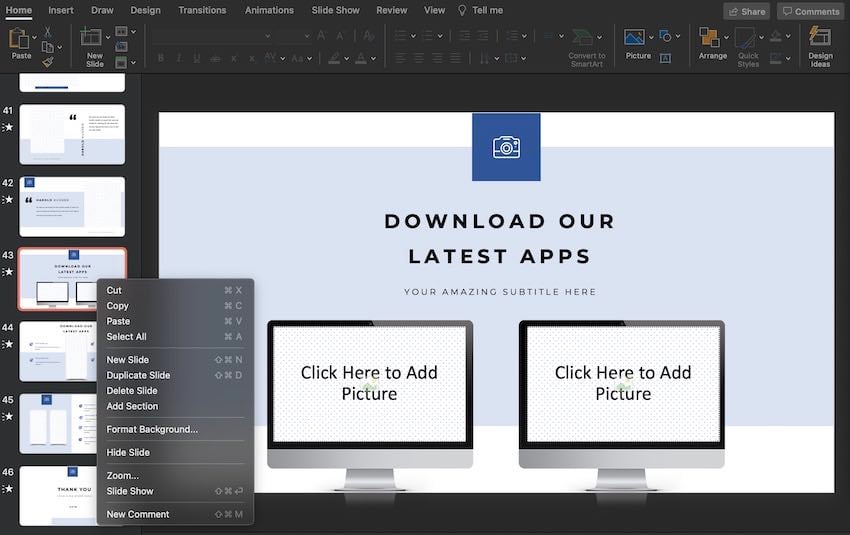Choose Format Background... in context menu

pos(152,429)
